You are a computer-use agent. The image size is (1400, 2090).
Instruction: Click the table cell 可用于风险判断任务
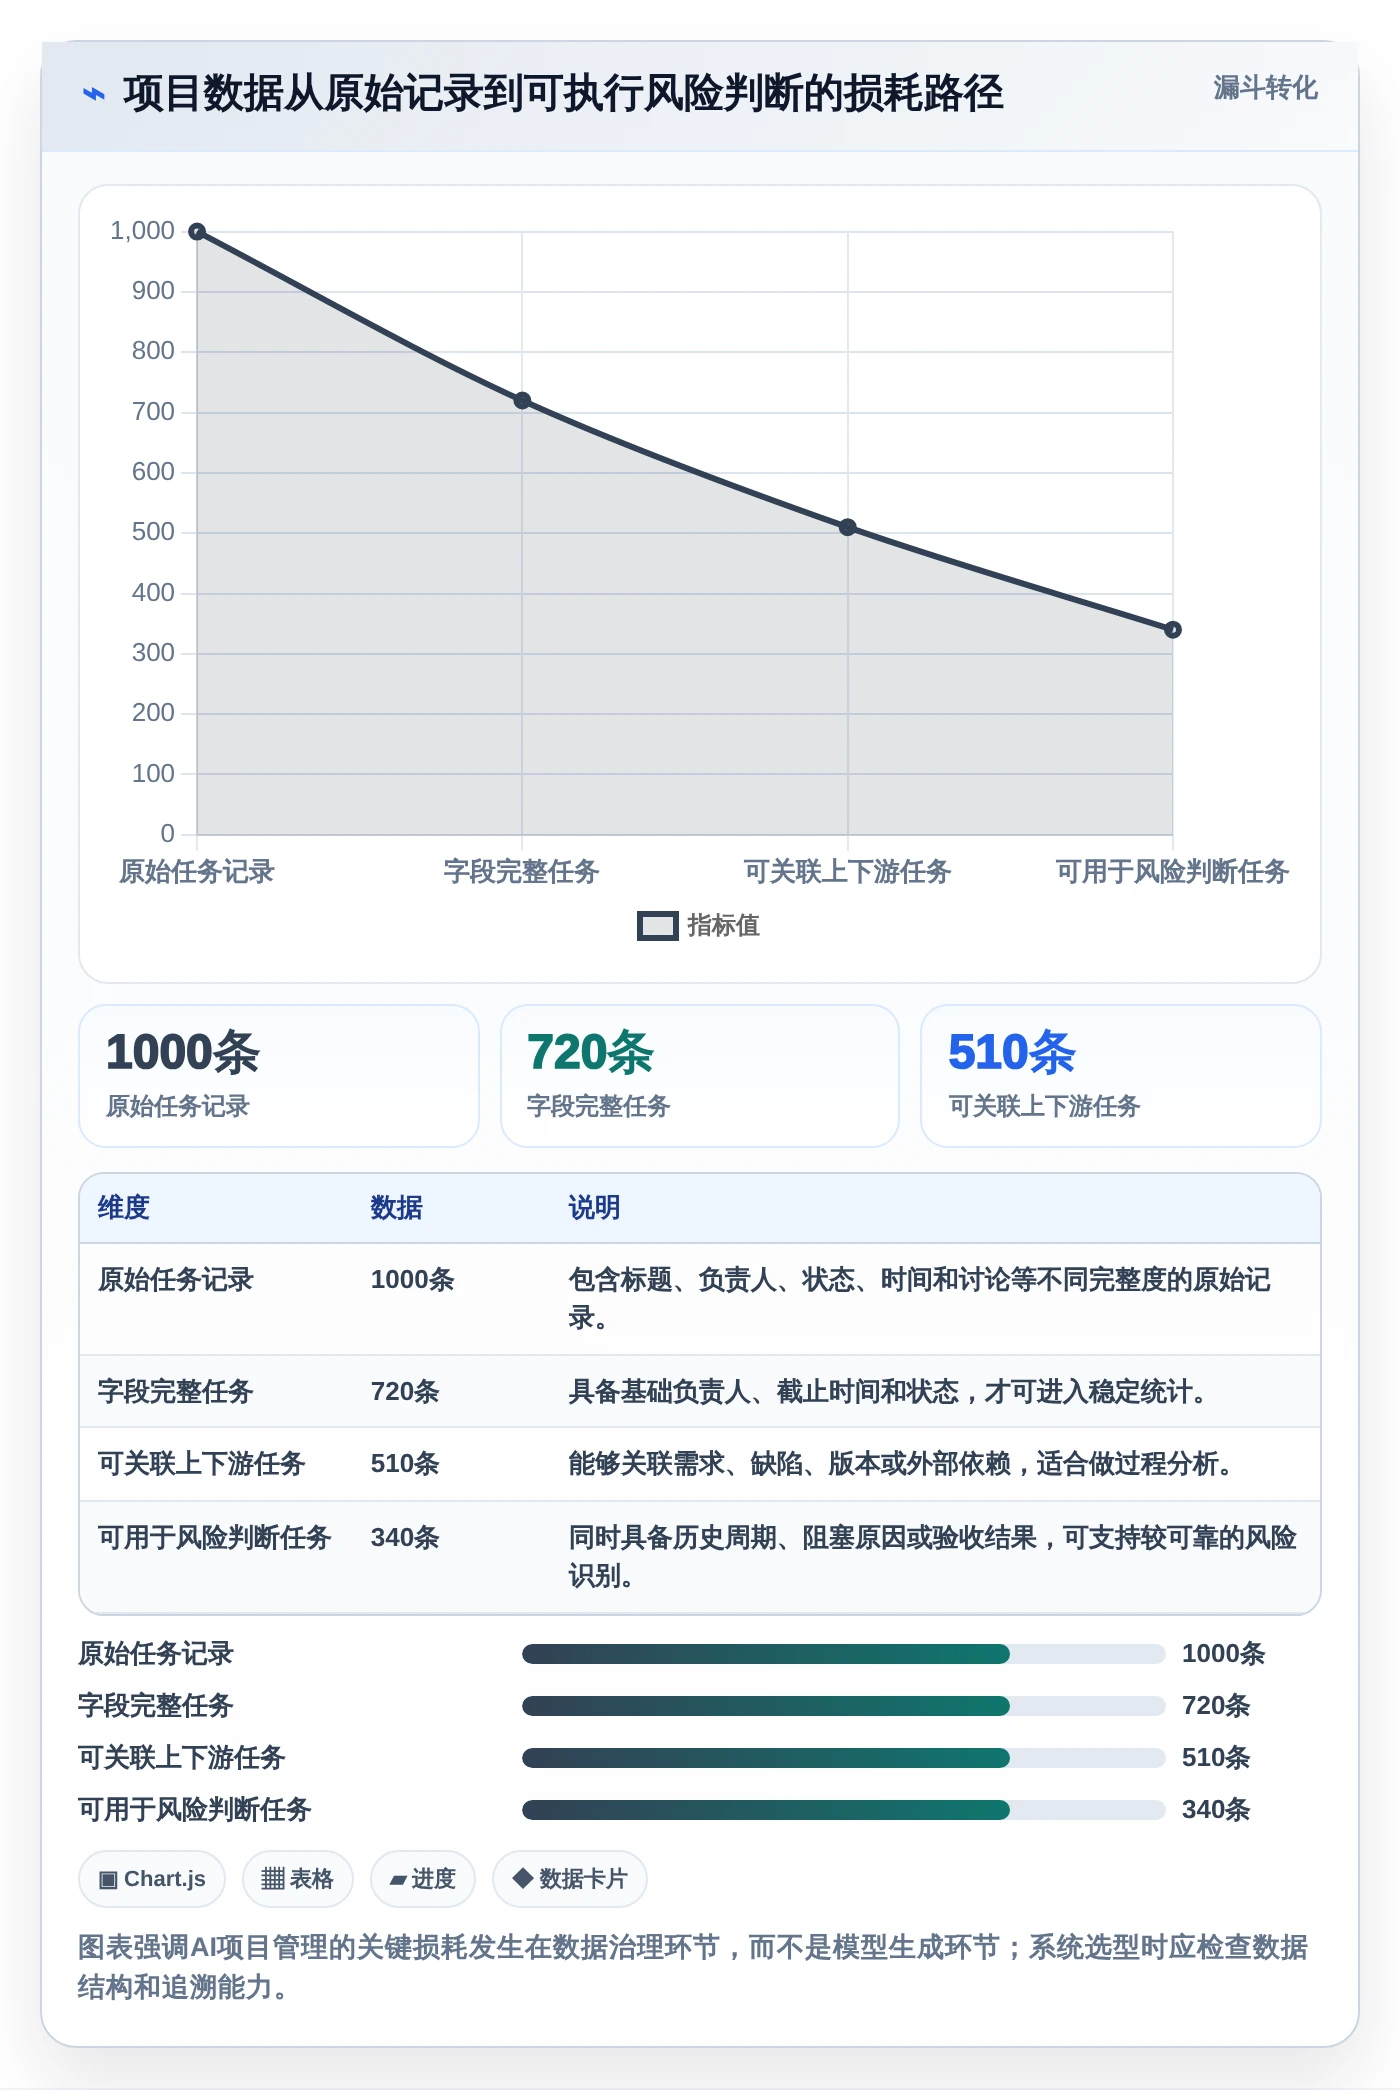(x=215, y=1538)
